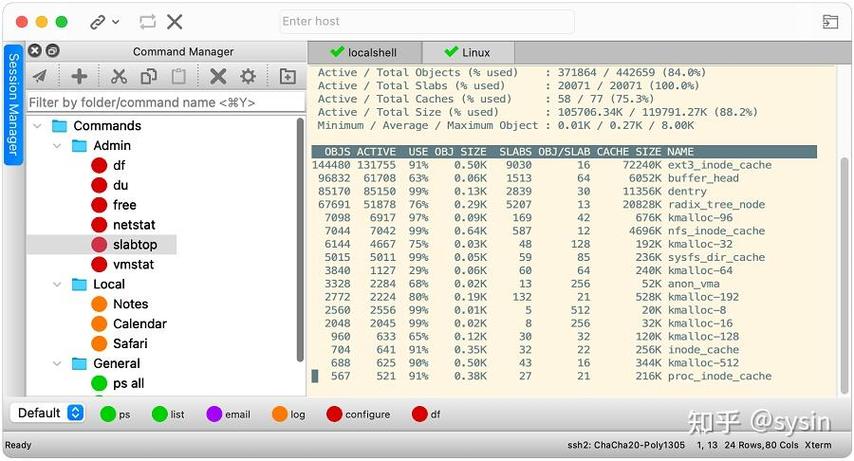Run the configure button bar command
854x461 pixels.
tap(358, 414)
